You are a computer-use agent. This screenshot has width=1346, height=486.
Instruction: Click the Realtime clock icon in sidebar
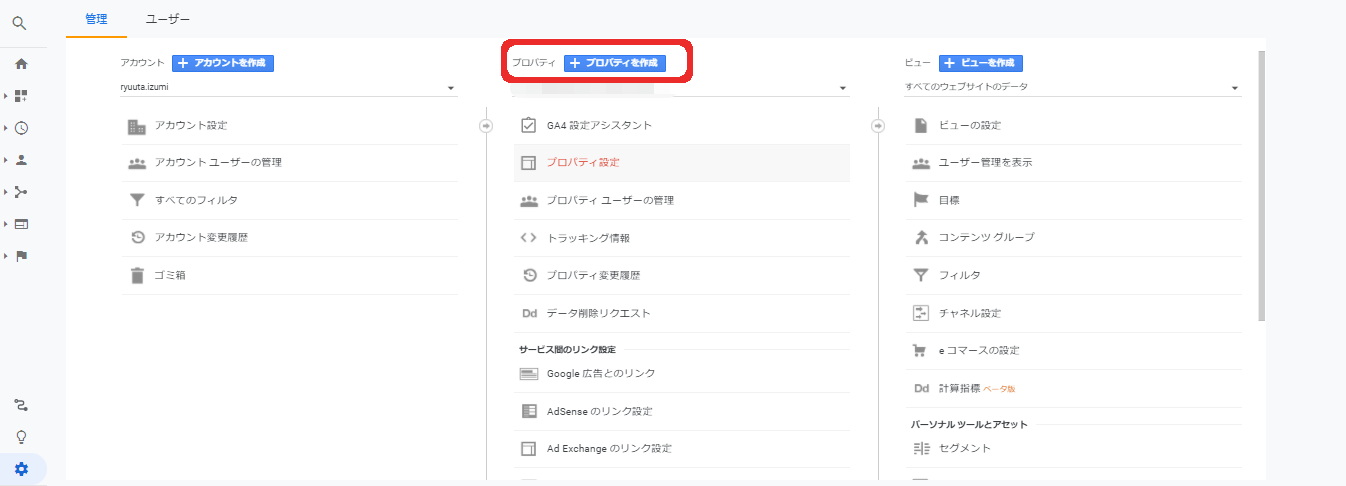tap(21, 128)
